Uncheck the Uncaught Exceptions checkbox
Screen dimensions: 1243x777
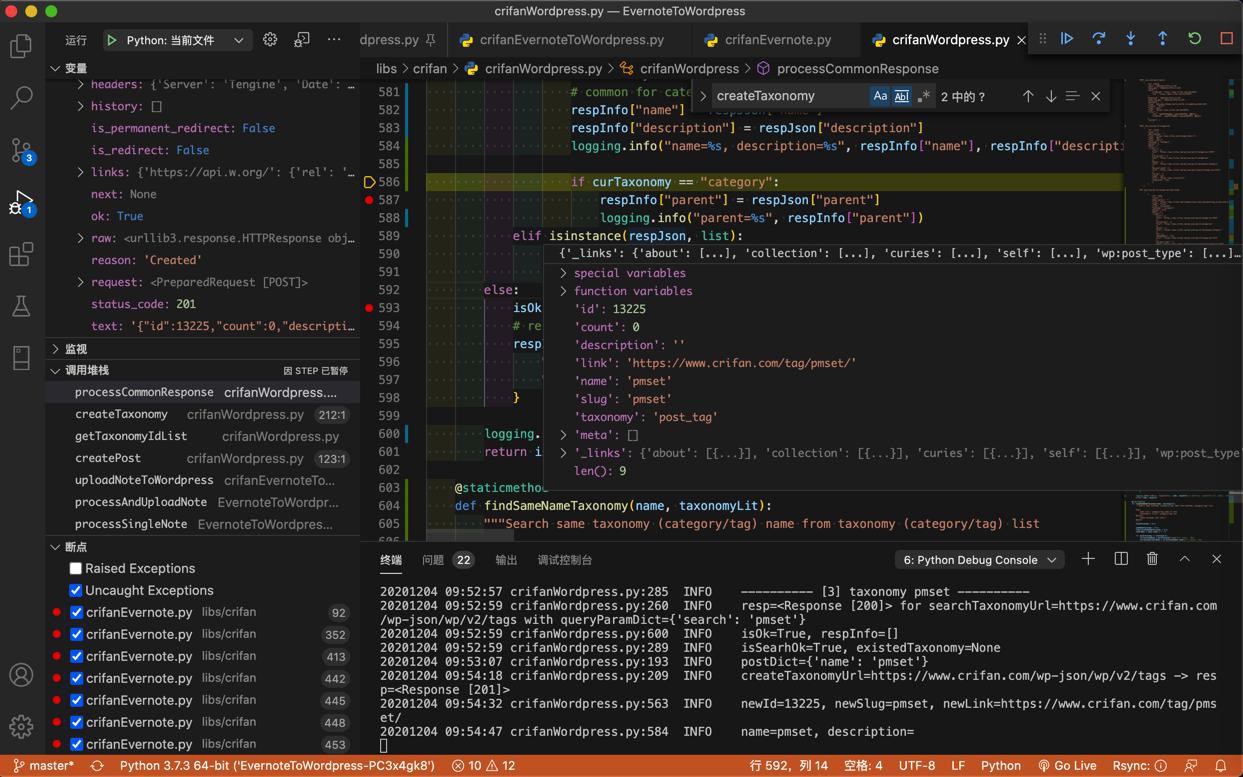coord(75,590)
